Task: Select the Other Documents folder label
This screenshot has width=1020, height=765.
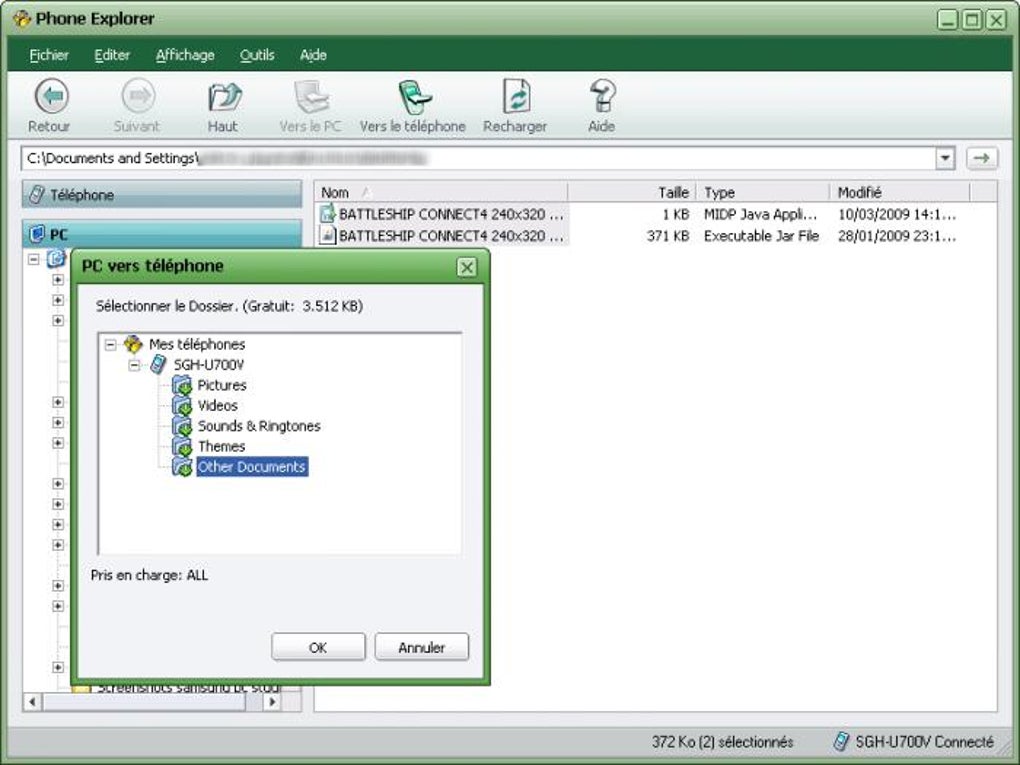Action: [x=252, y=466]
